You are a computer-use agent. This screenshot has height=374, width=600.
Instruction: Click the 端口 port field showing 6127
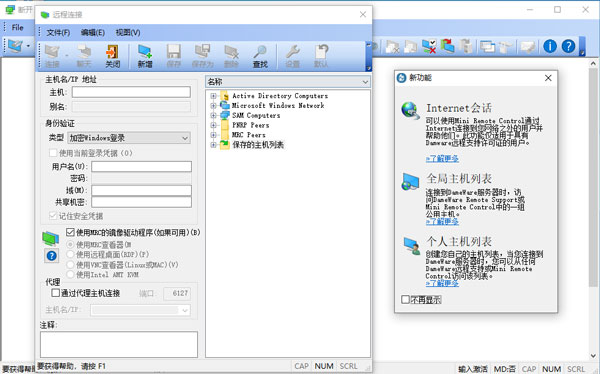click(x=177, y=293)
